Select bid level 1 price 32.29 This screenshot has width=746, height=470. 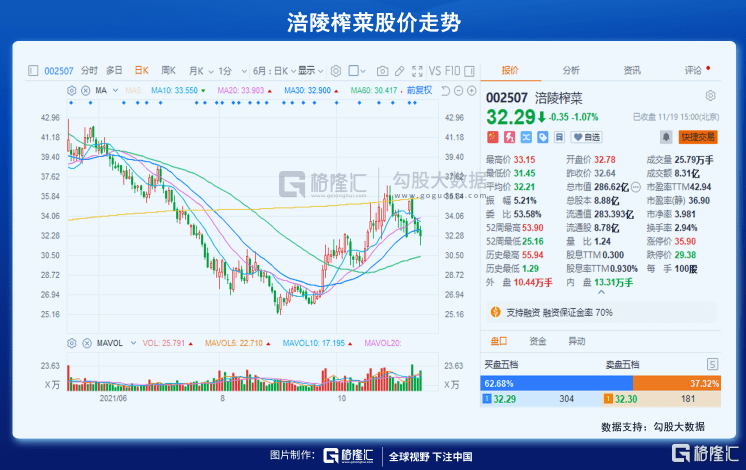(x=504, y=399)
